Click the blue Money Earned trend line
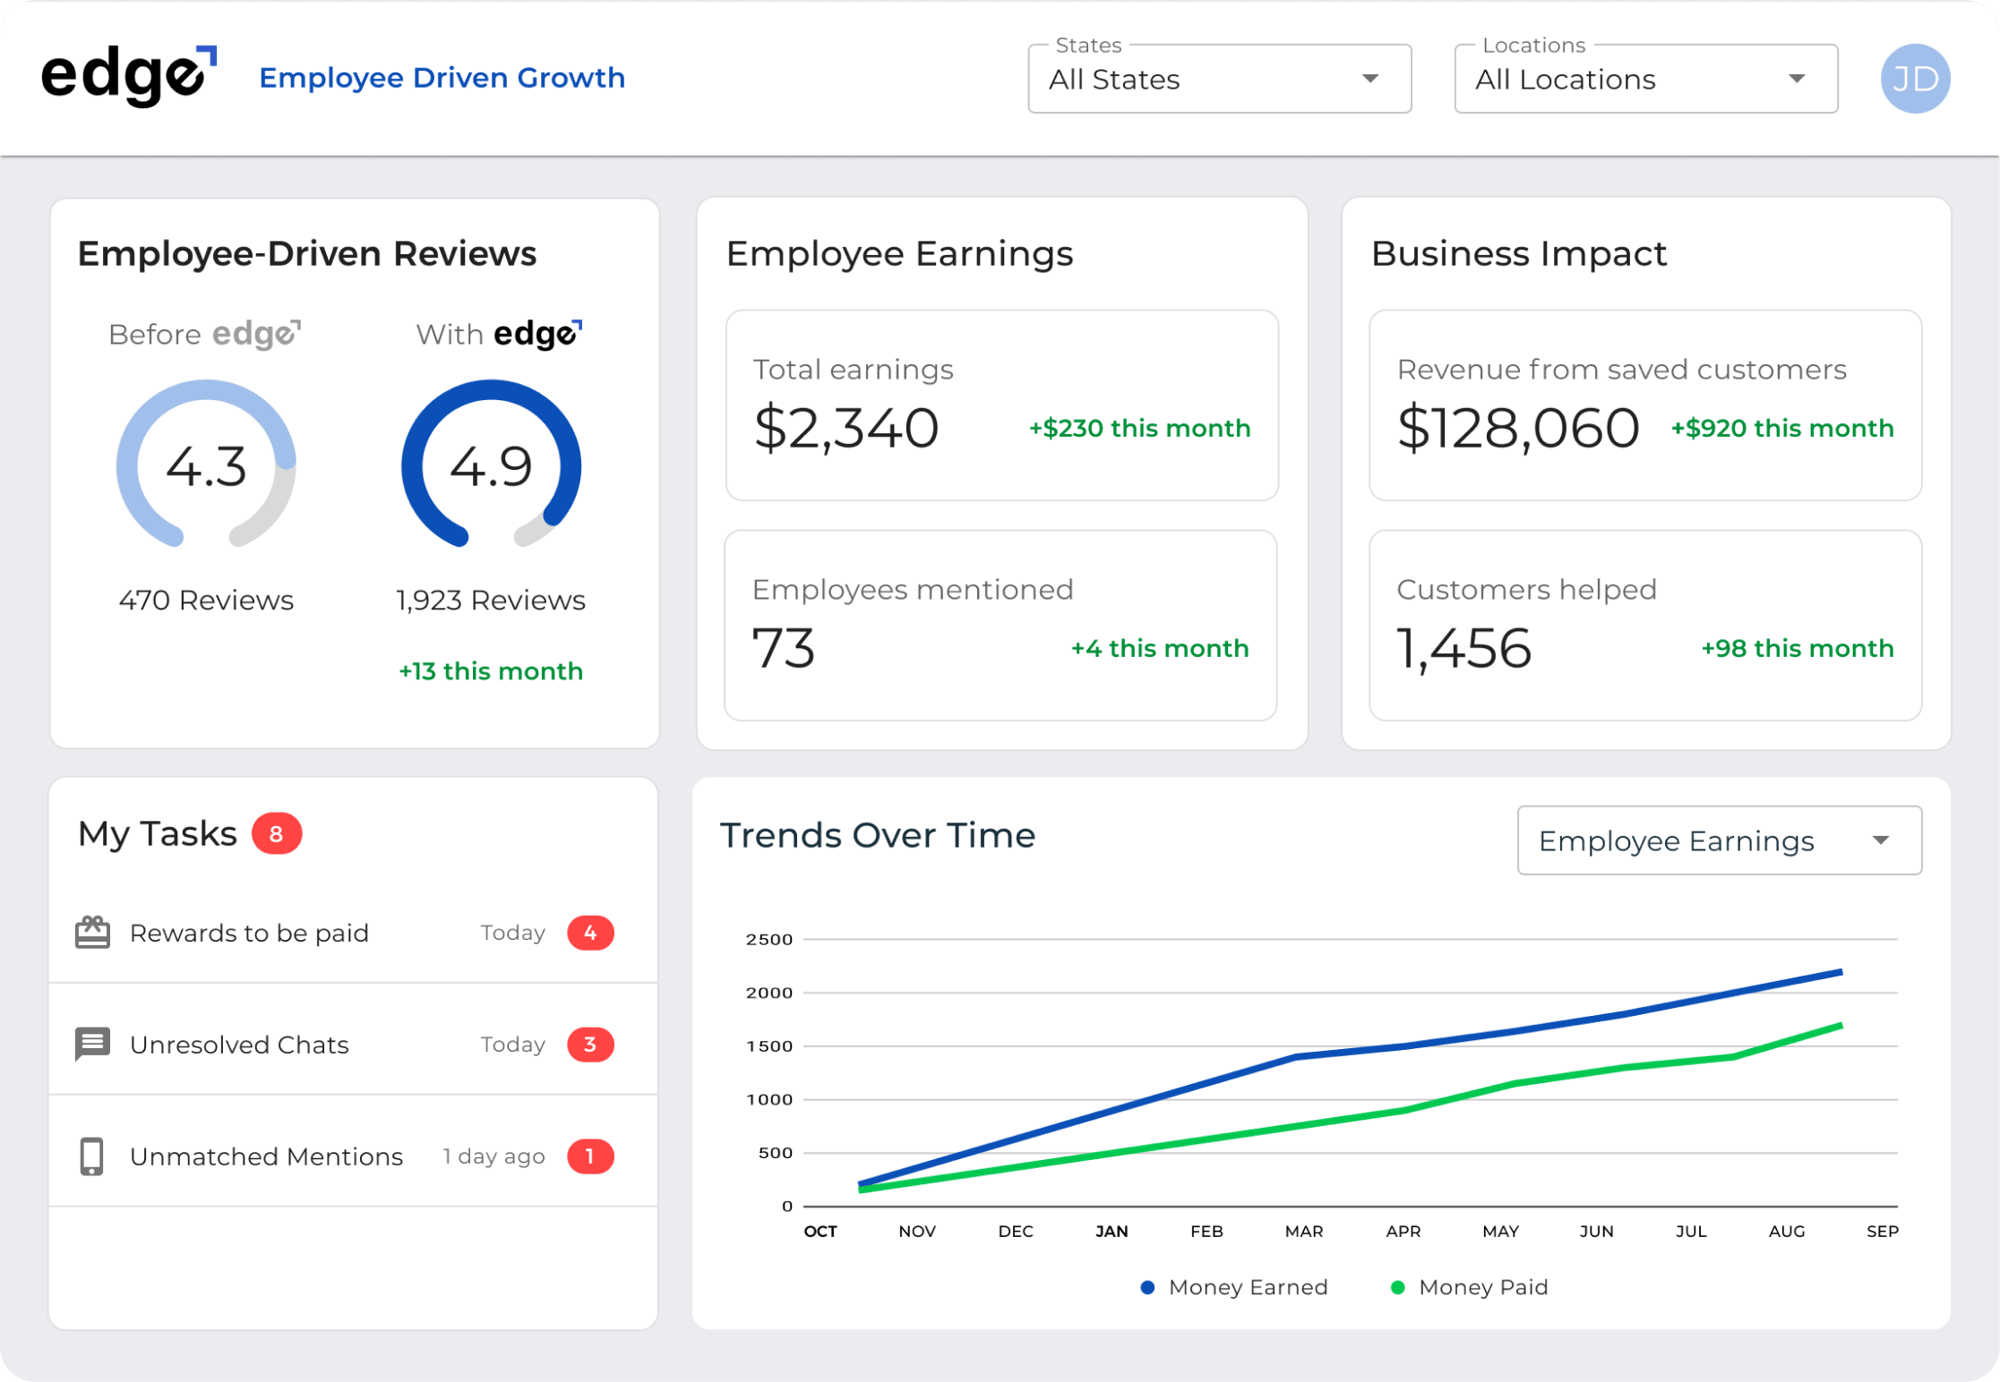The width and height of the screenshot is (2000, 1382). tap(1295, 1056)
